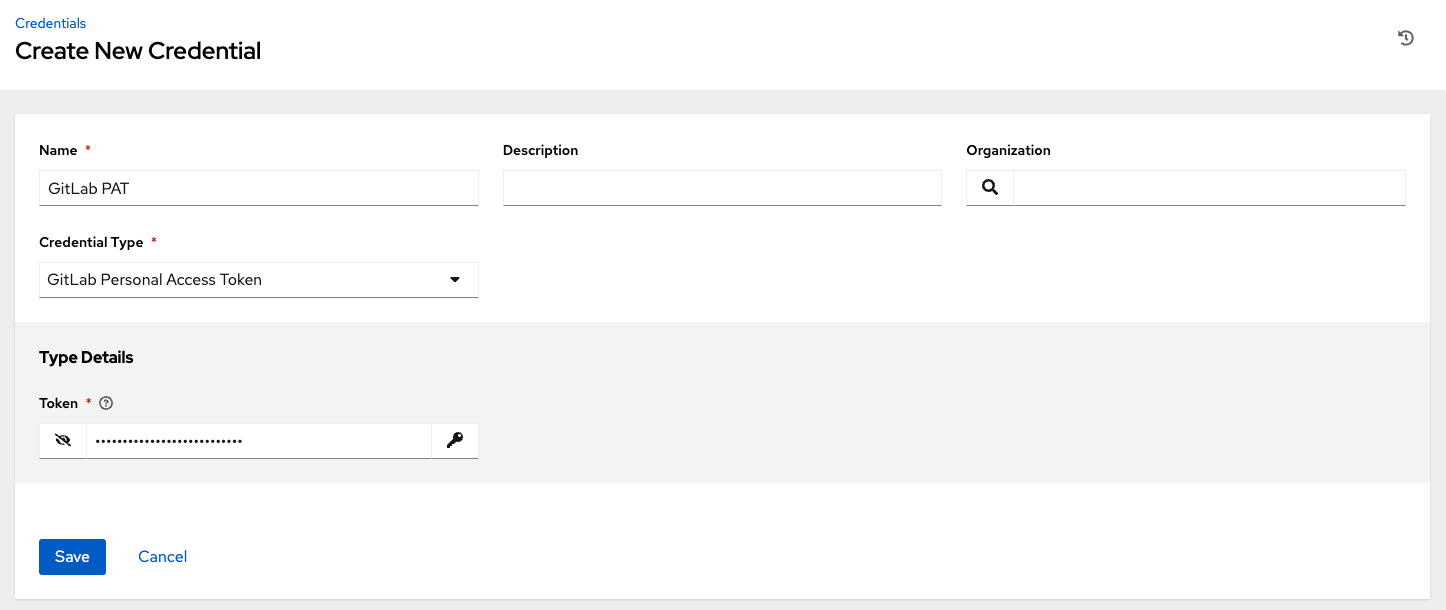The height and width of the screenshot is (610, 1446).
Task: Click the Credential Type label text
Action: 92,242
